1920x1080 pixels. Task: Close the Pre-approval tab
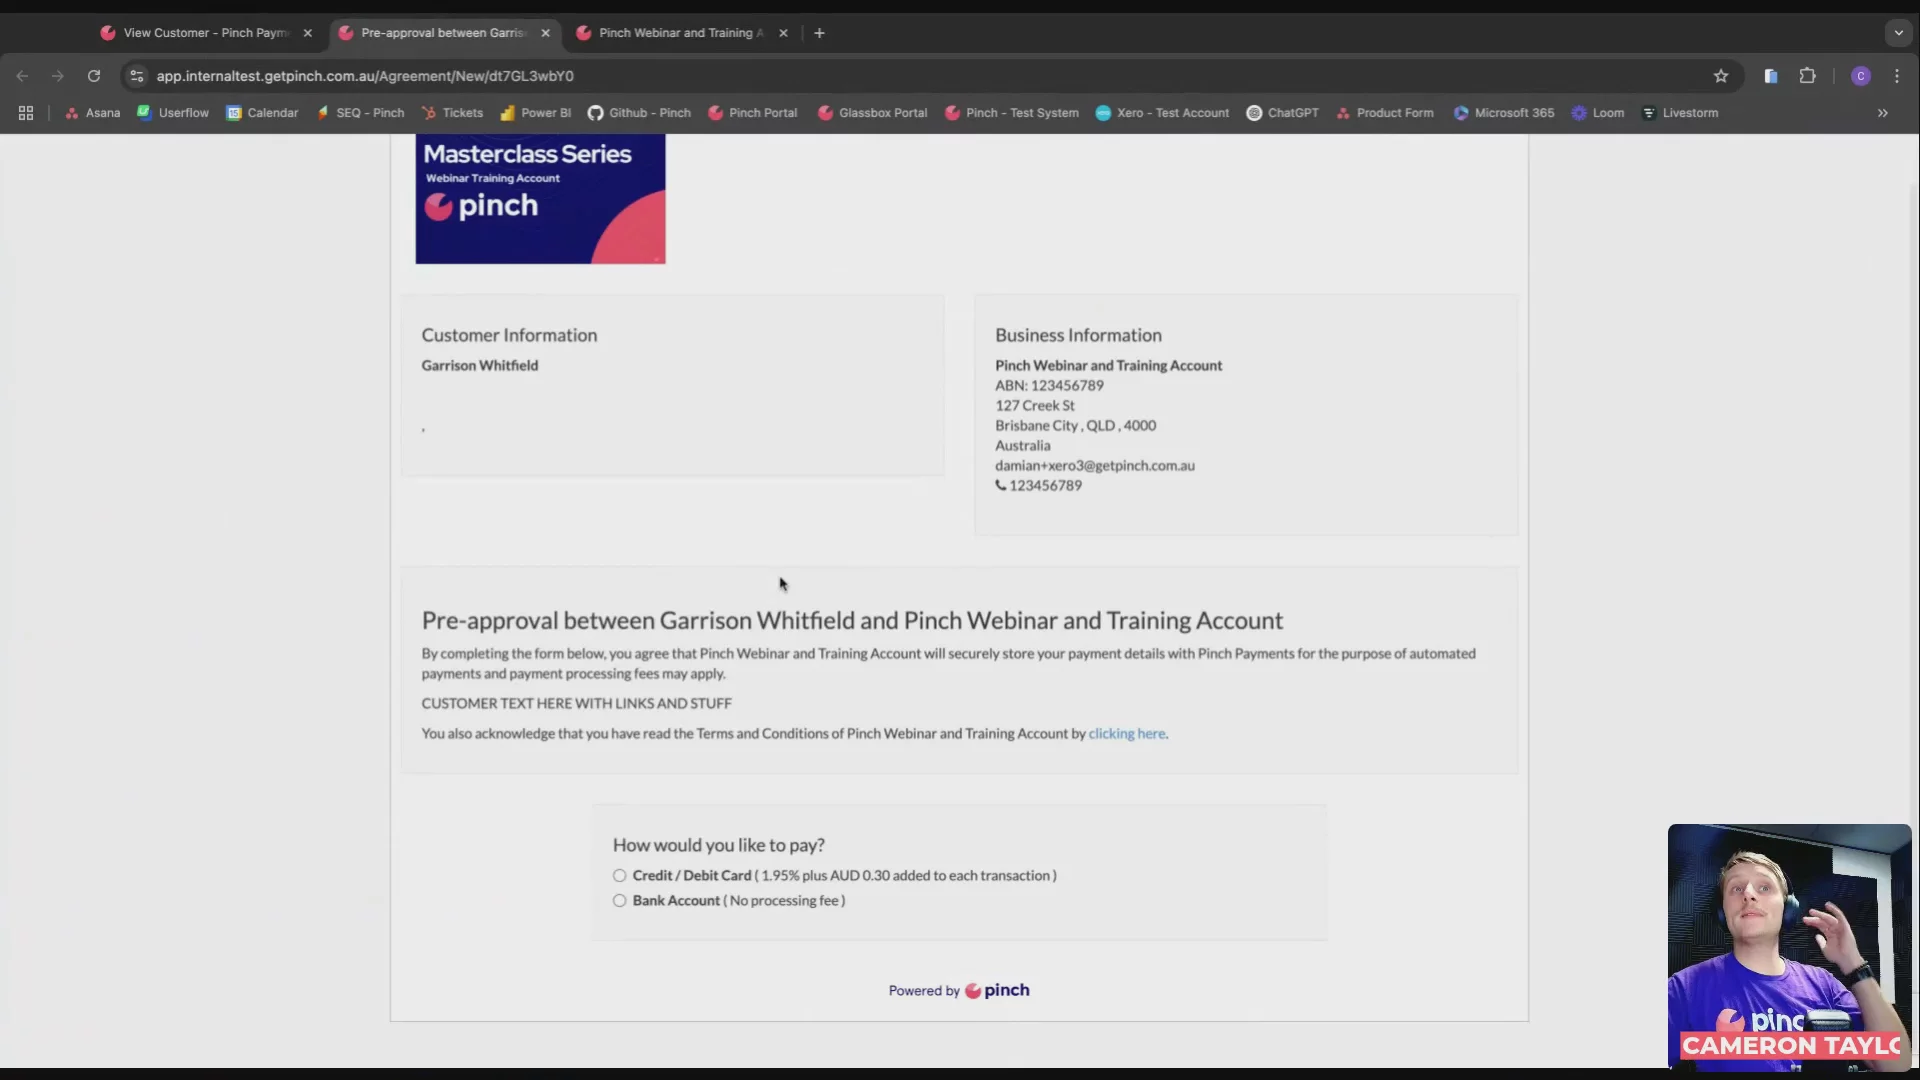pos(545,33)
